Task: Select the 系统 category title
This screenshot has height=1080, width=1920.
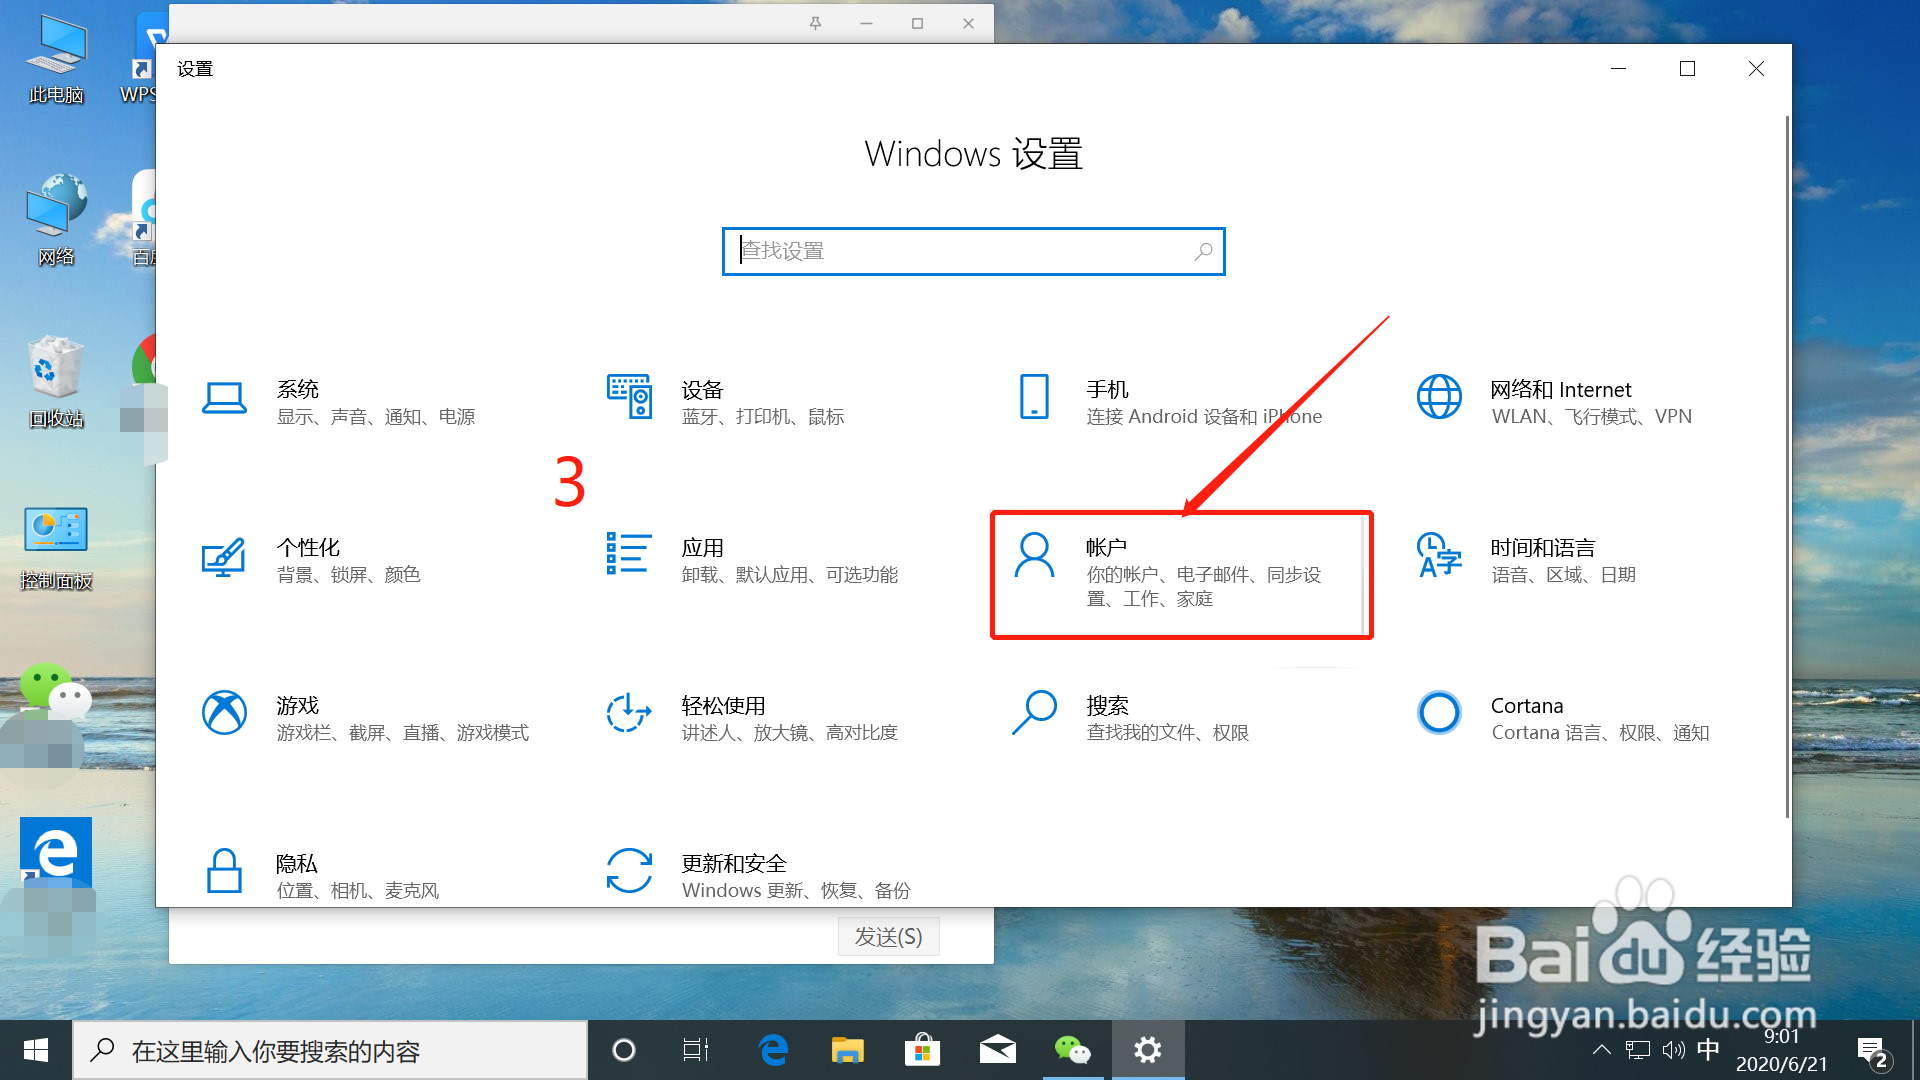Action: pyautogui.click(x=298, y=389)
